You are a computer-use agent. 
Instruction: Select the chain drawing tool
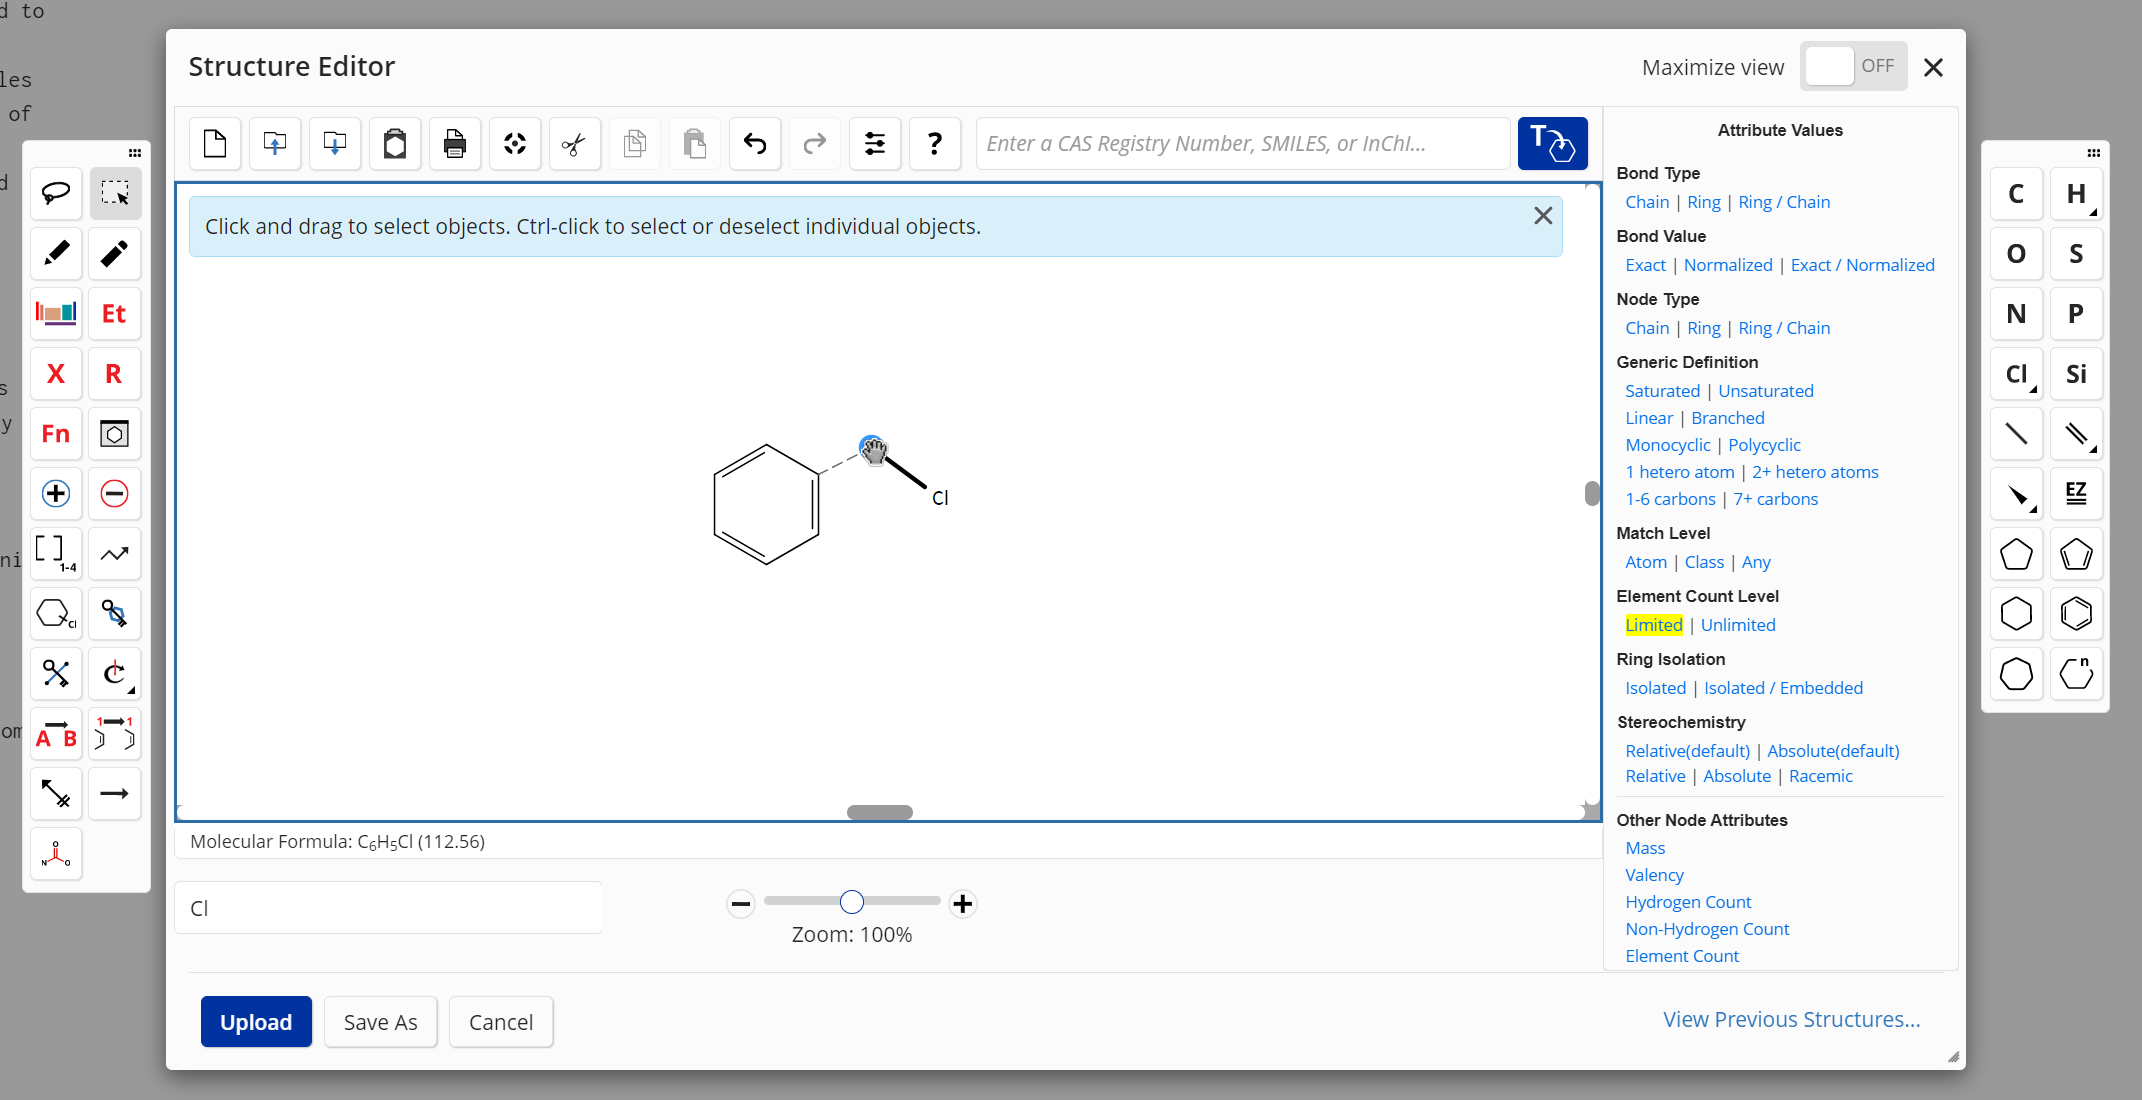[115, 553]
